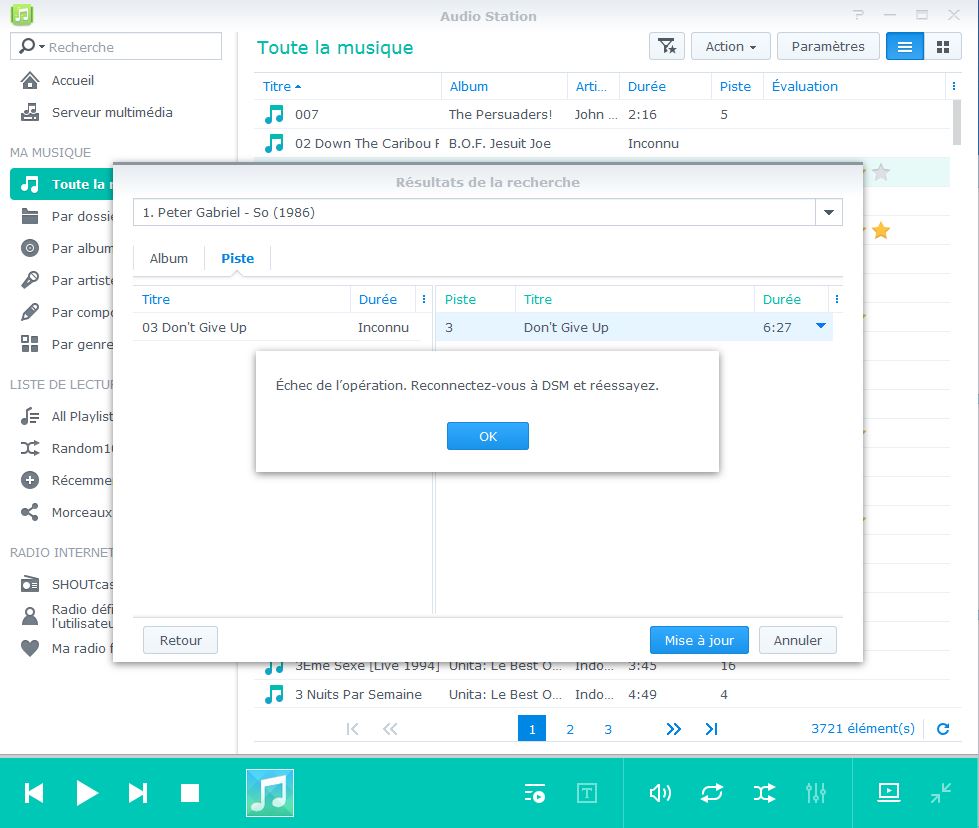Expand the Don't Give Up row arrow

[820, 326]
